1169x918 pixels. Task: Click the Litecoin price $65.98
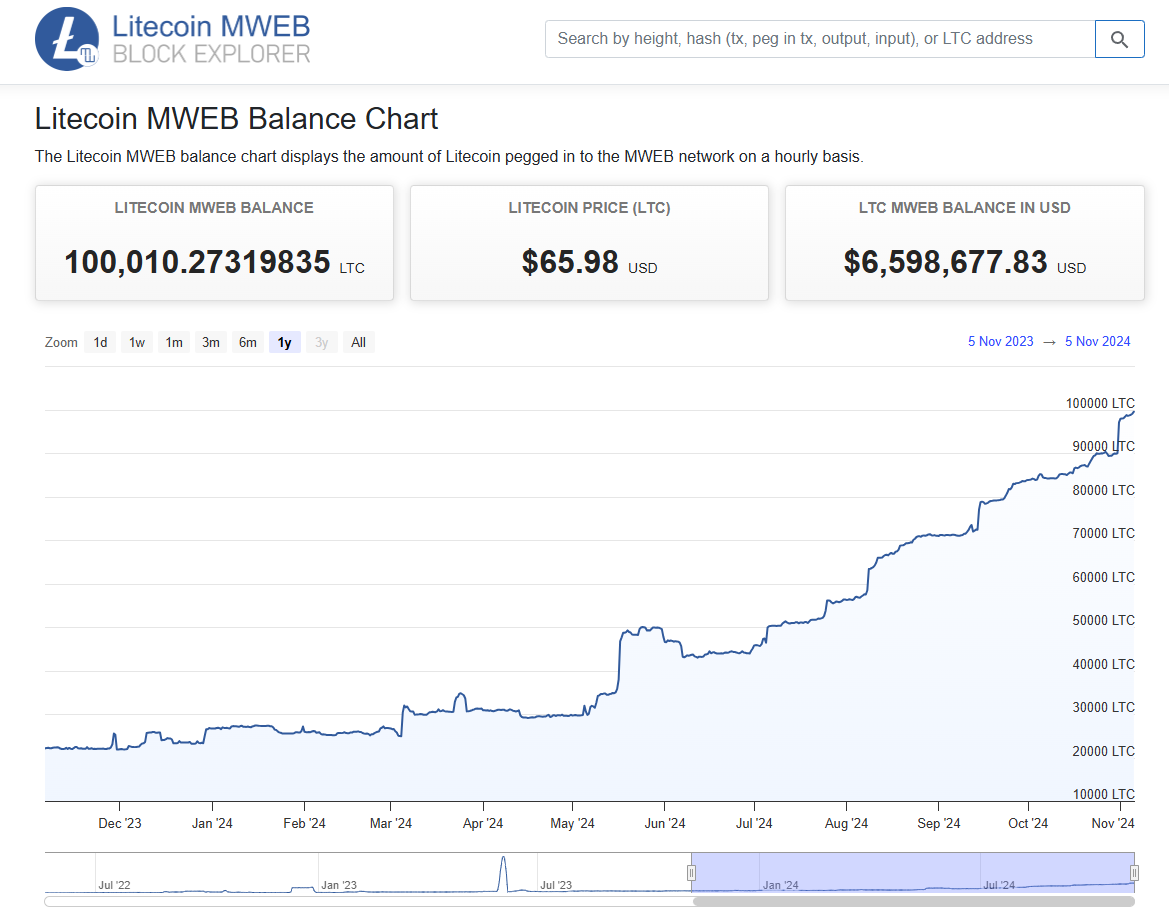click(570, 262)
